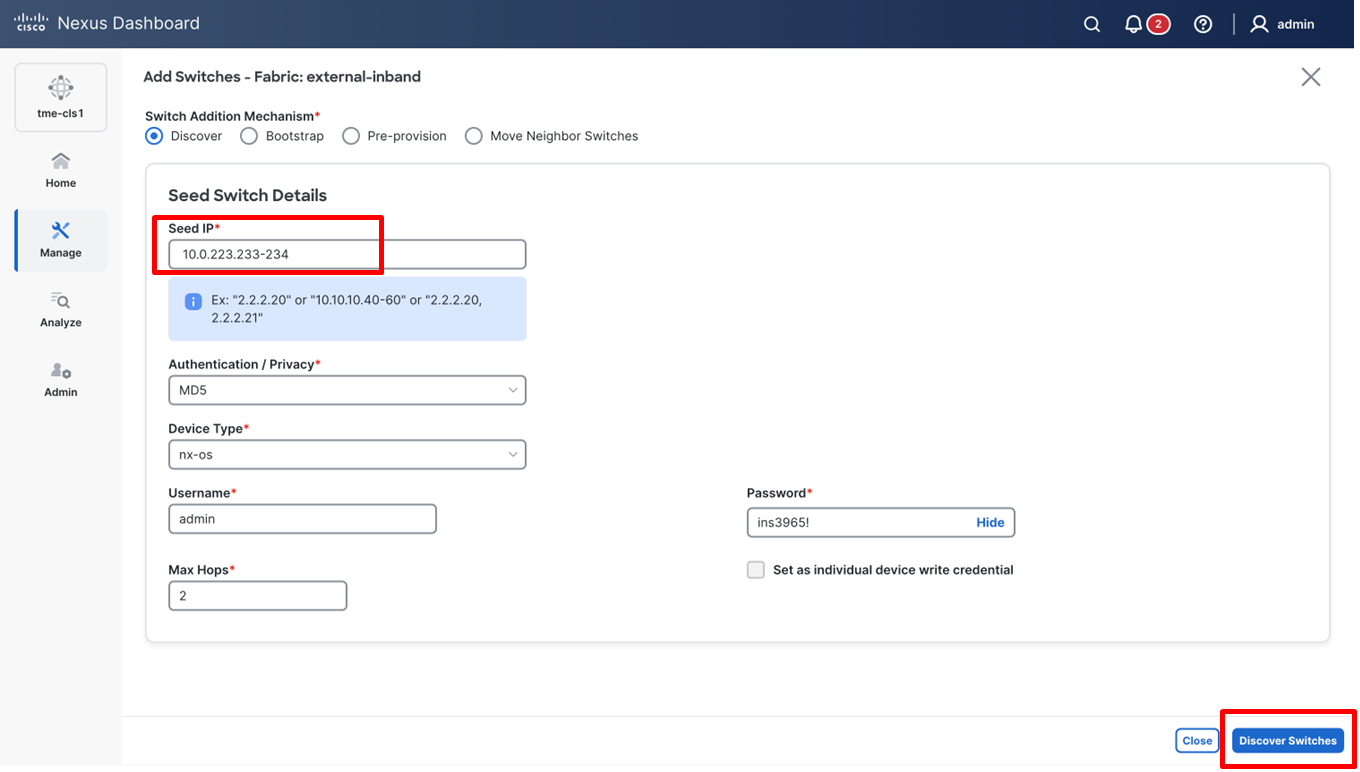
Task: Open the admin user account menu
Action: coord(1283,24)
